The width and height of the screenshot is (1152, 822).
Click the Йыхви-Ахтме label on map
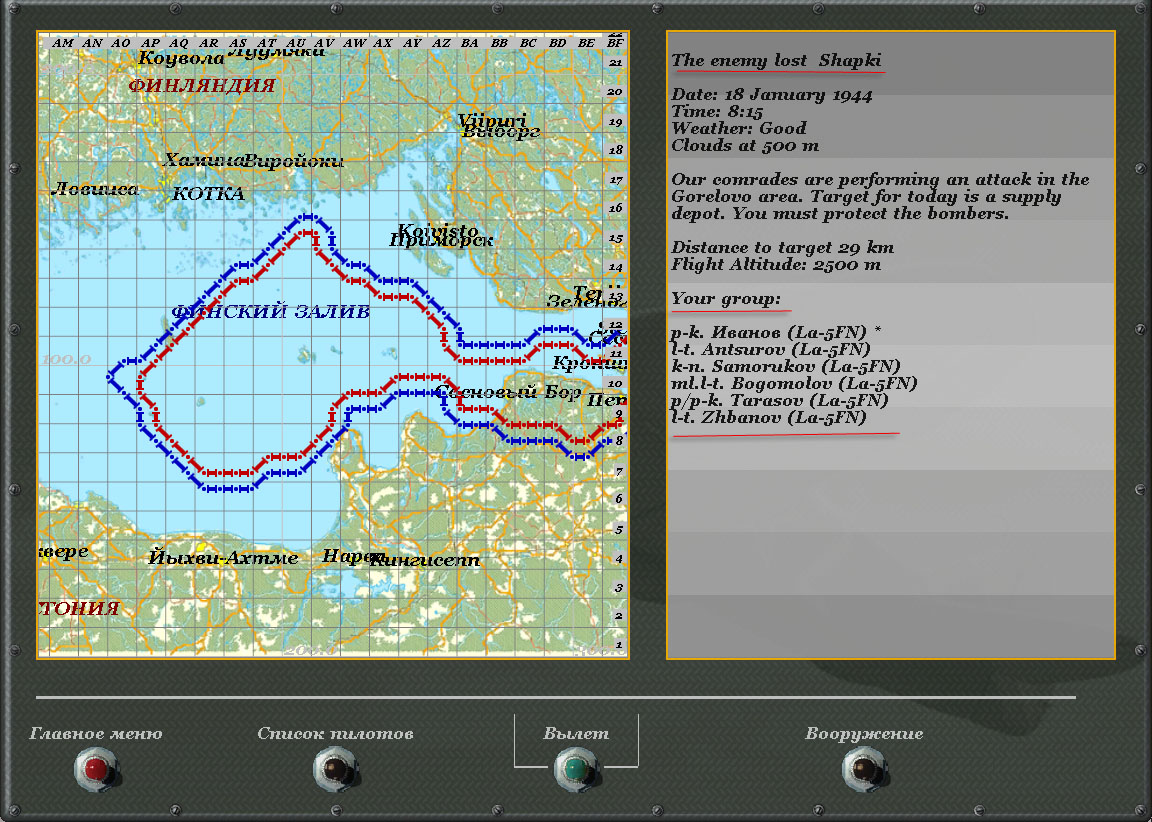coord(223,558)
